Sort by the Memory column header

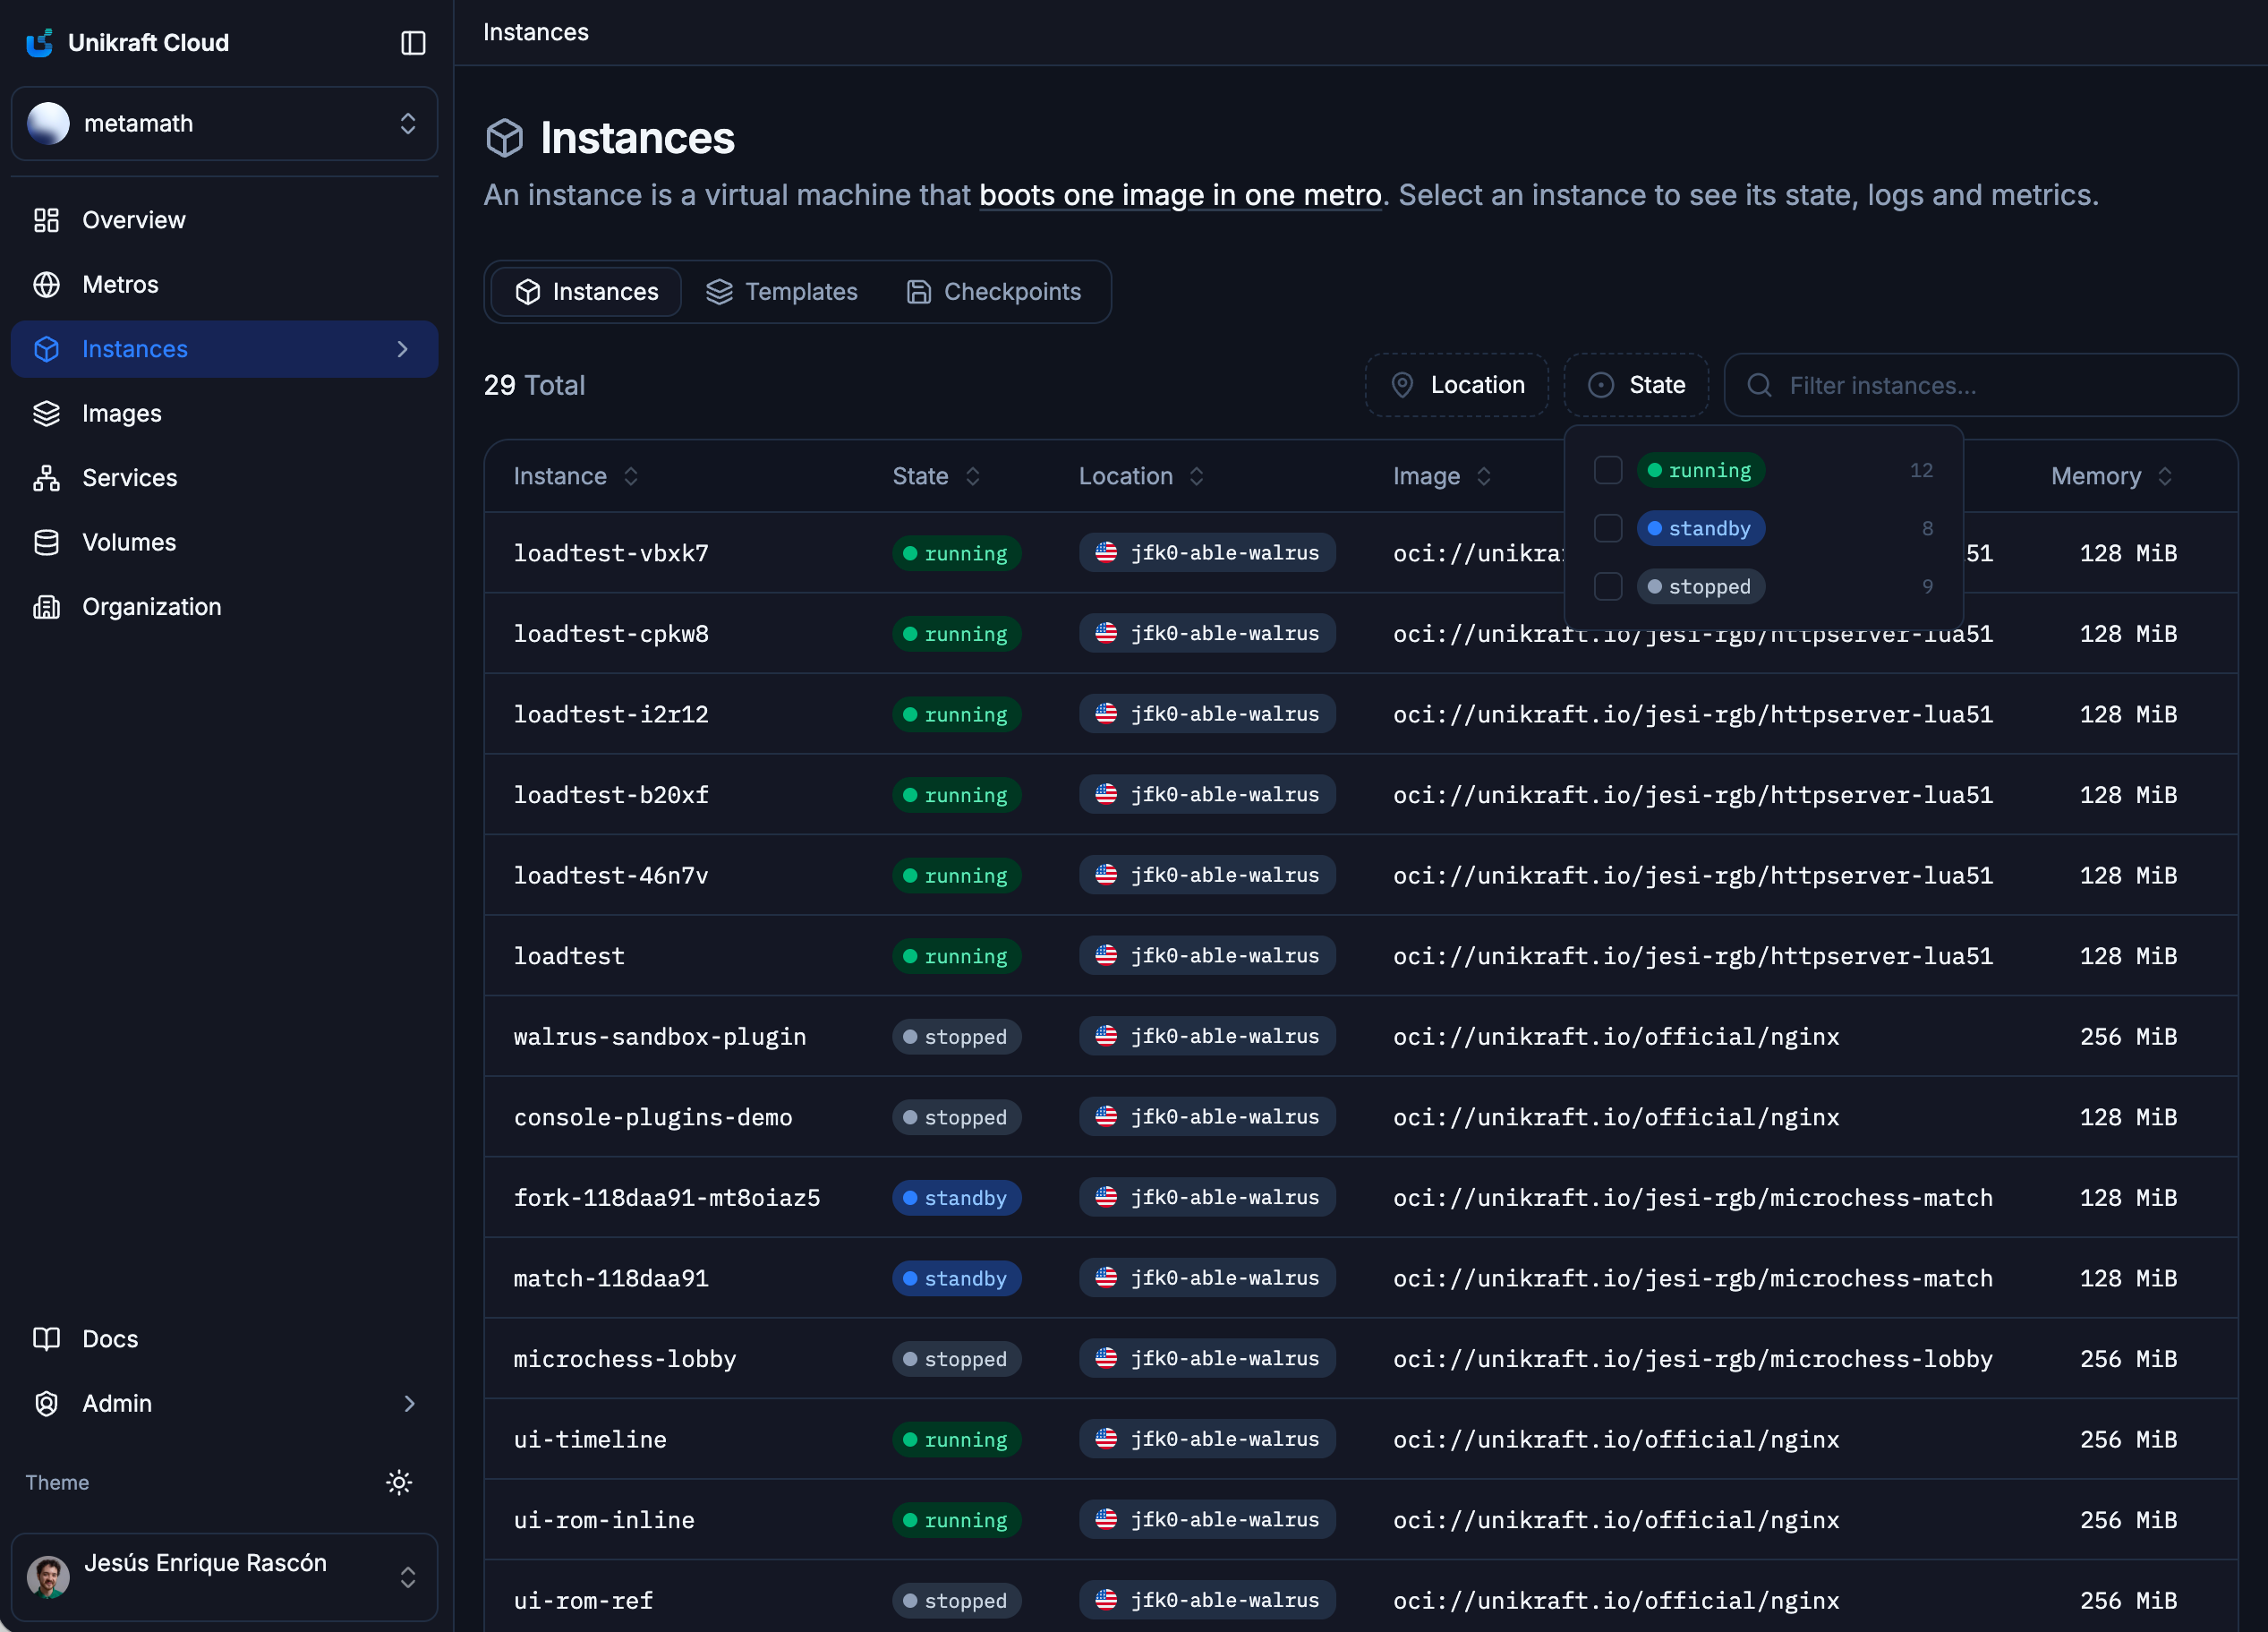click(x=2111, y=476)
